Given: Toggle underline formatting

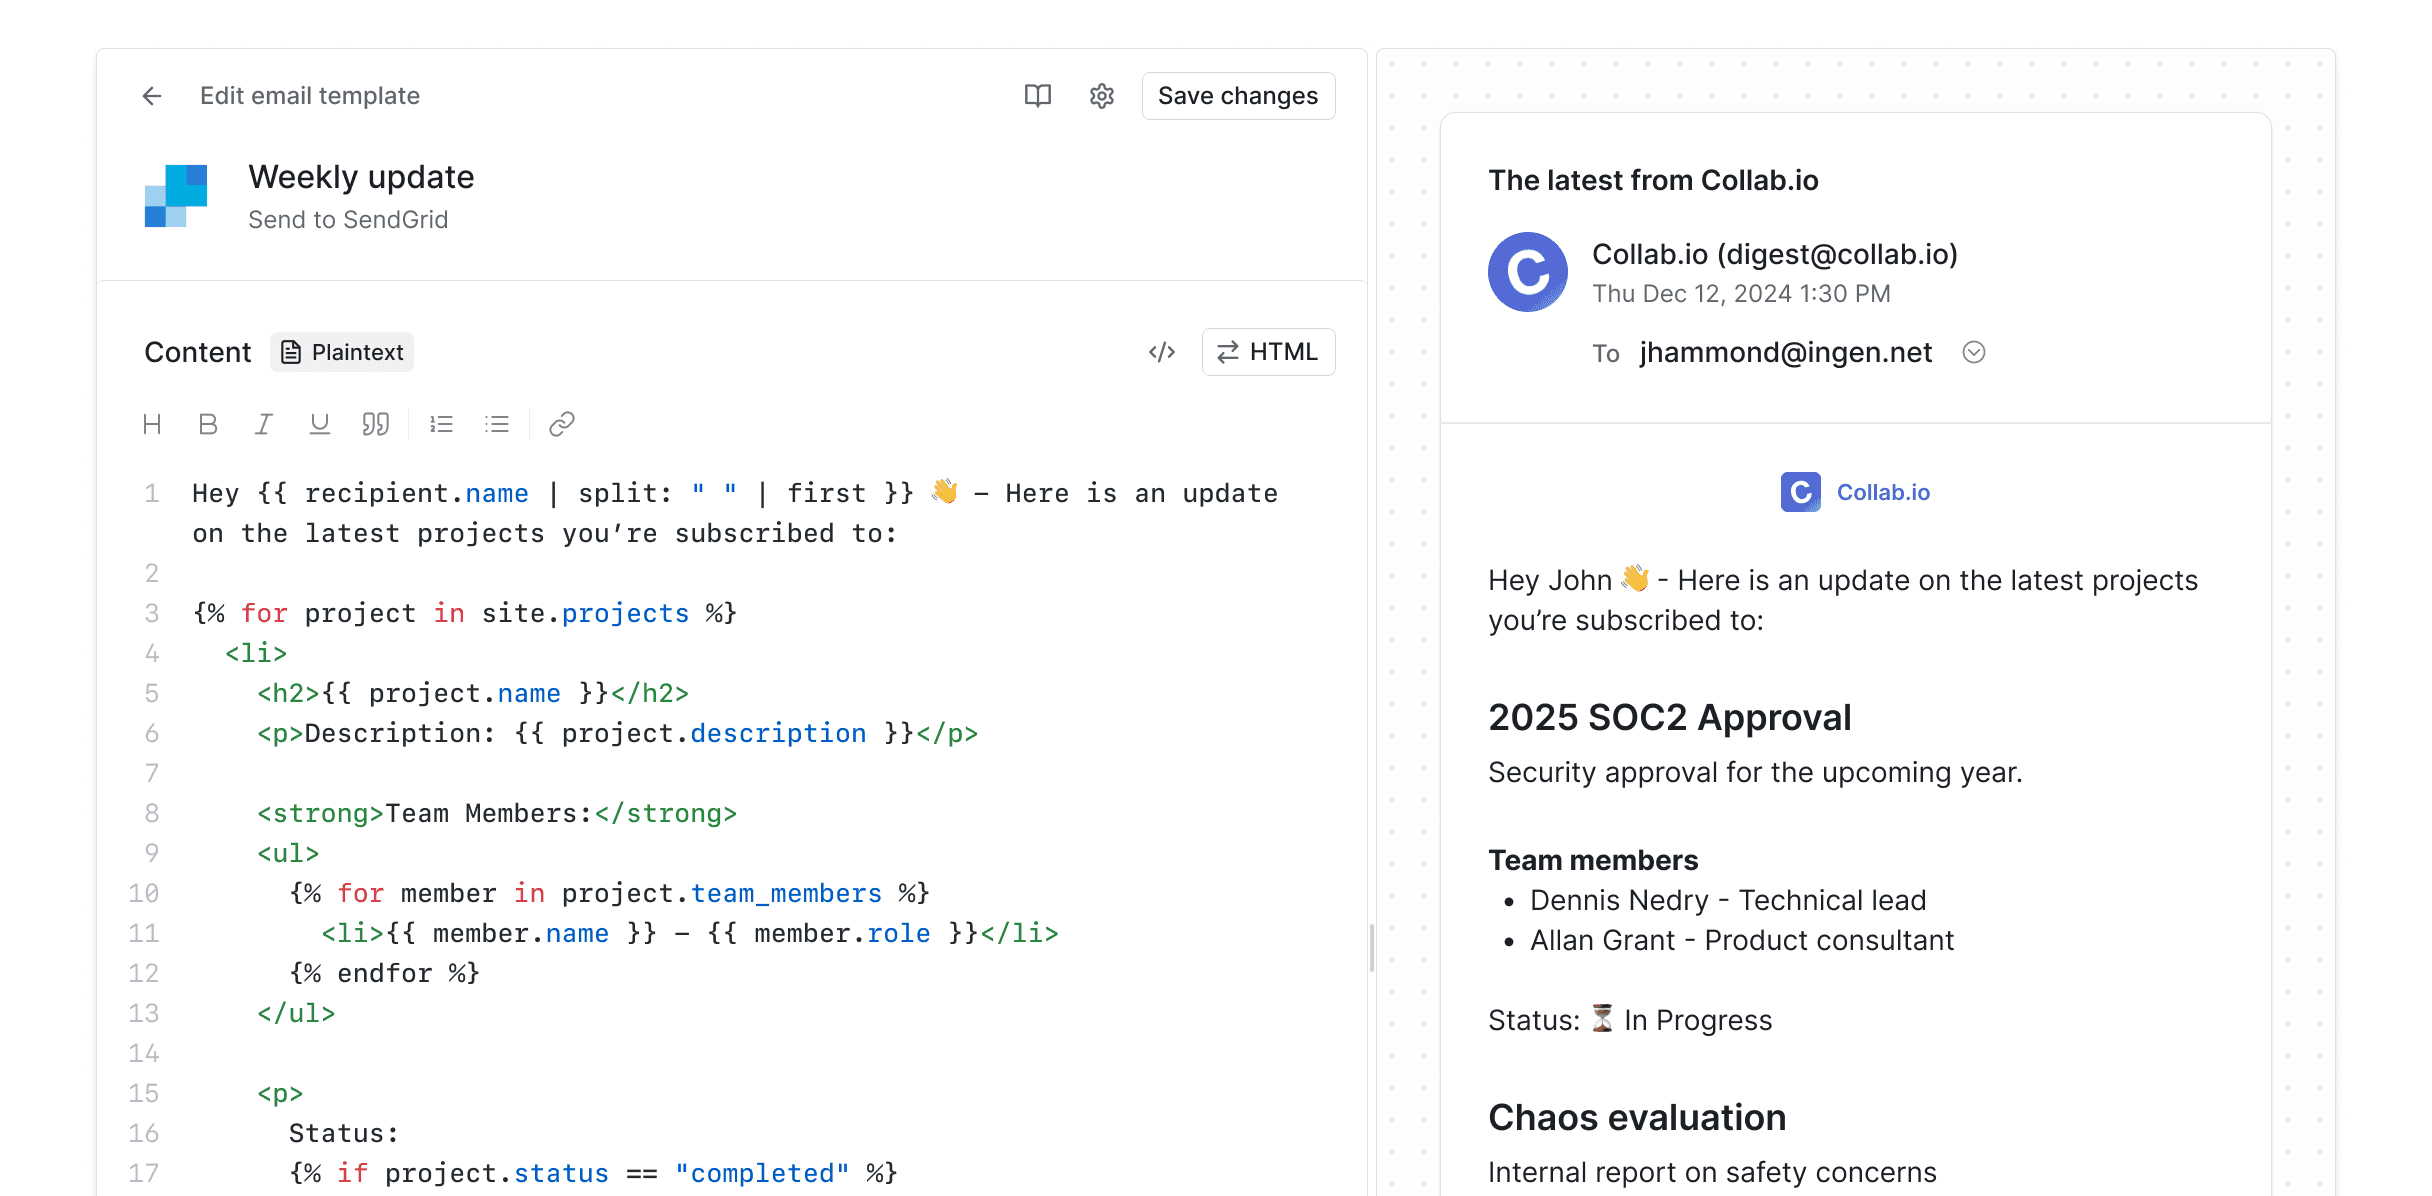Looking at the screenshot, I should tap(319, 423).
